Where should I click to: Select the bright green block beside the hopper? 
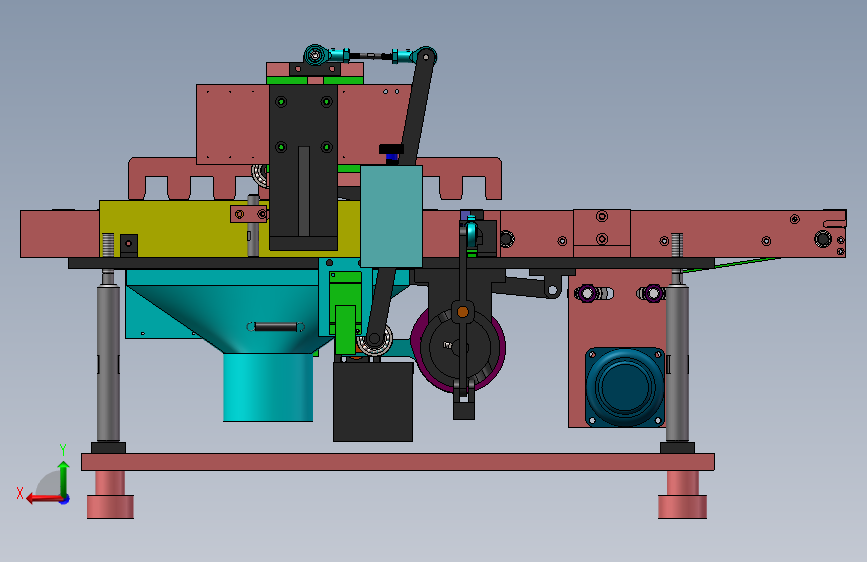[346, 313]
